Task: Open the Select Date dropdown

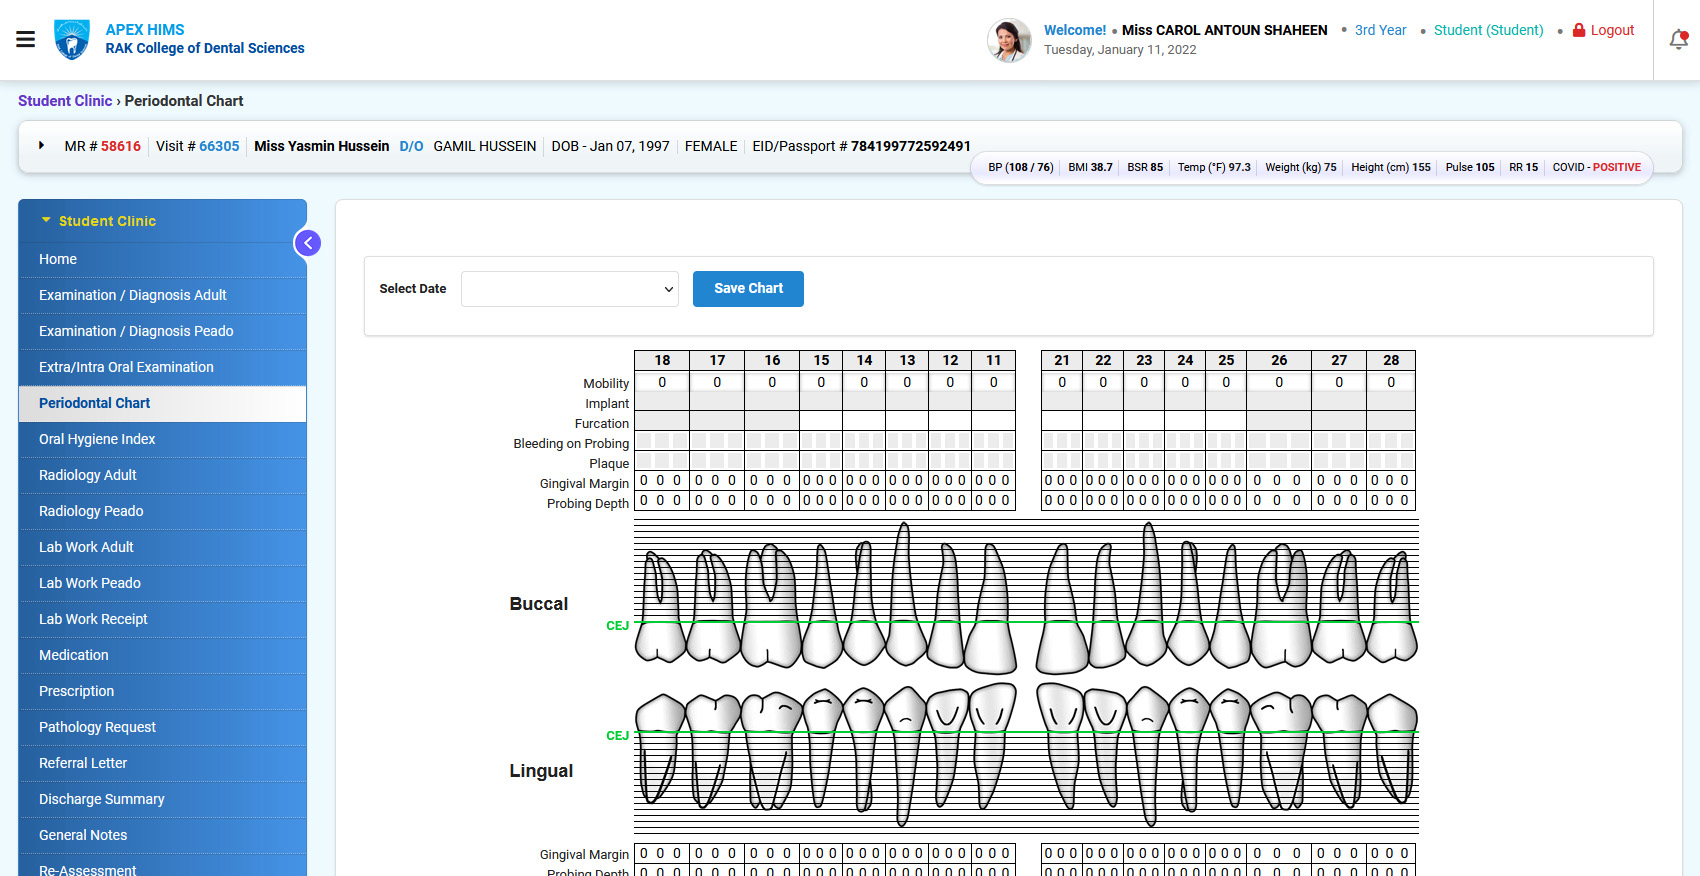Action: point(570,289)
